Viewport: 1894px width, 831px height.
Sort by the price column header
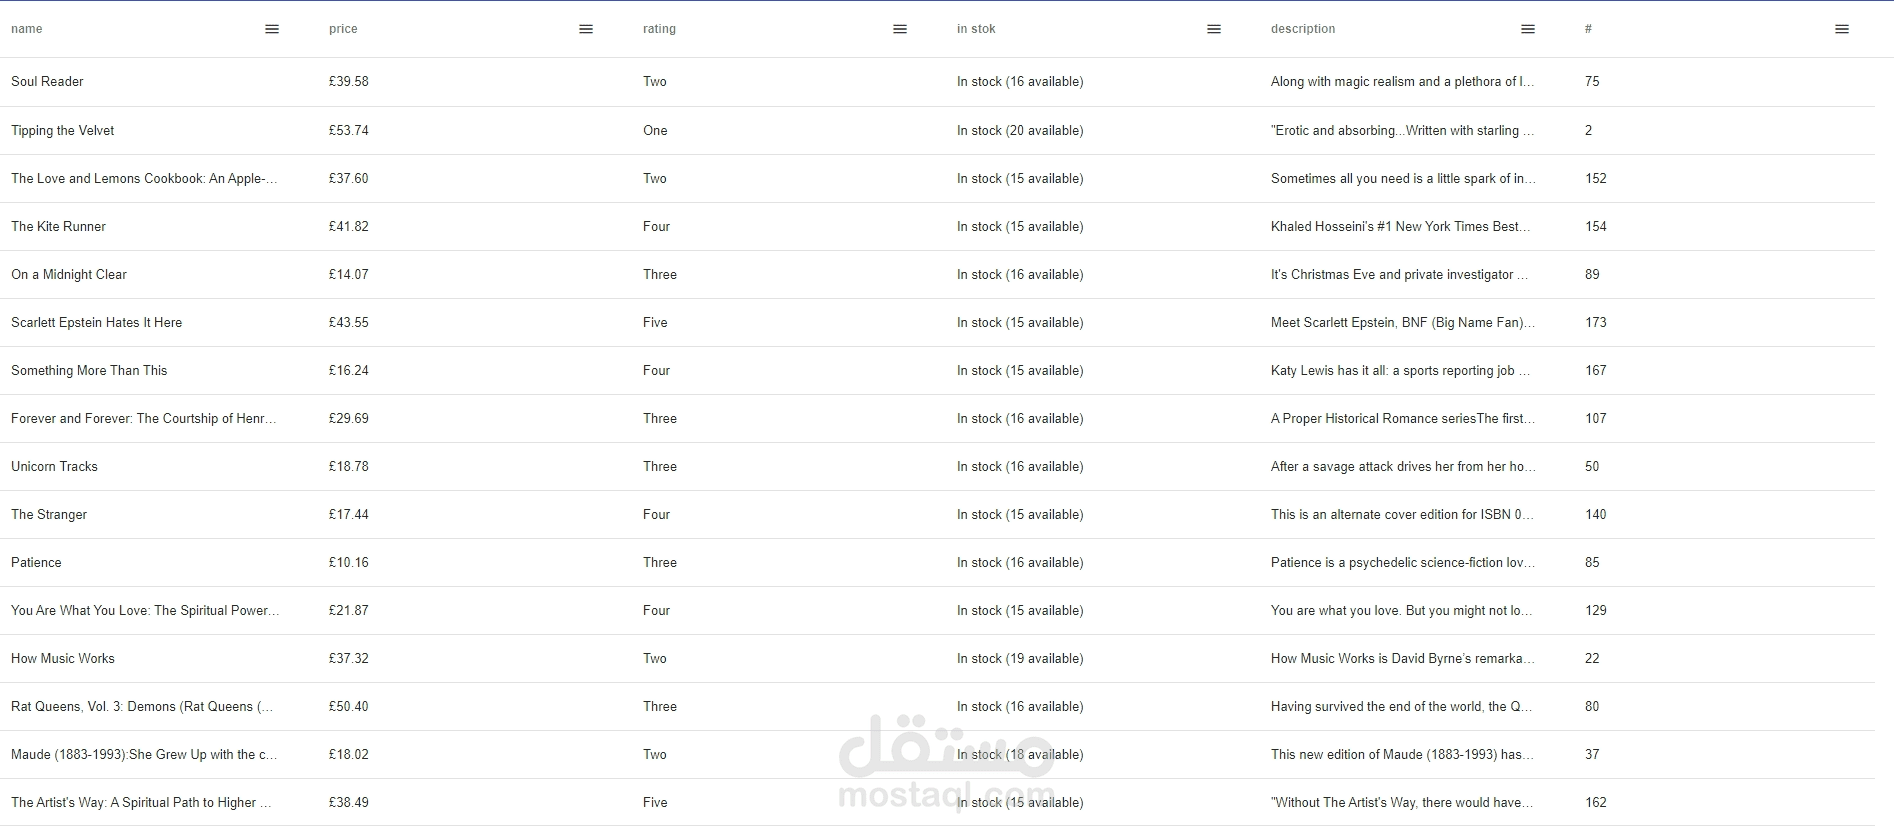pos(343,29)
